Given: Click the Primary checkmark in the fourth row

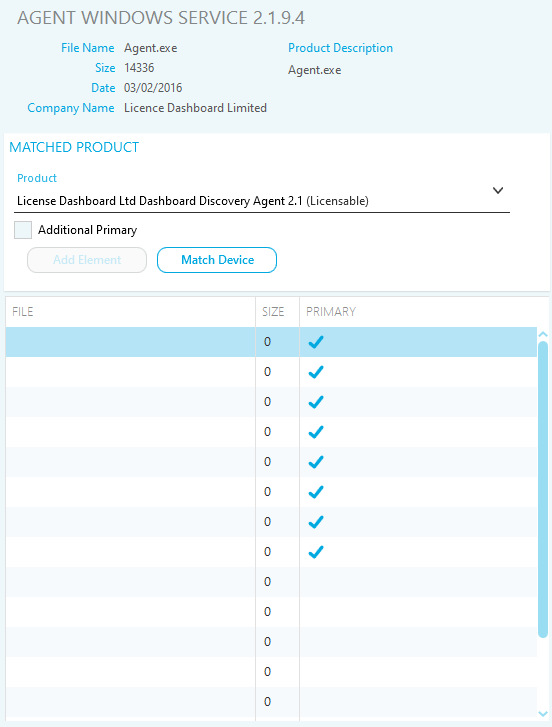Looking at the screenshot, I should pyautogui.click(x=316, y=432).
